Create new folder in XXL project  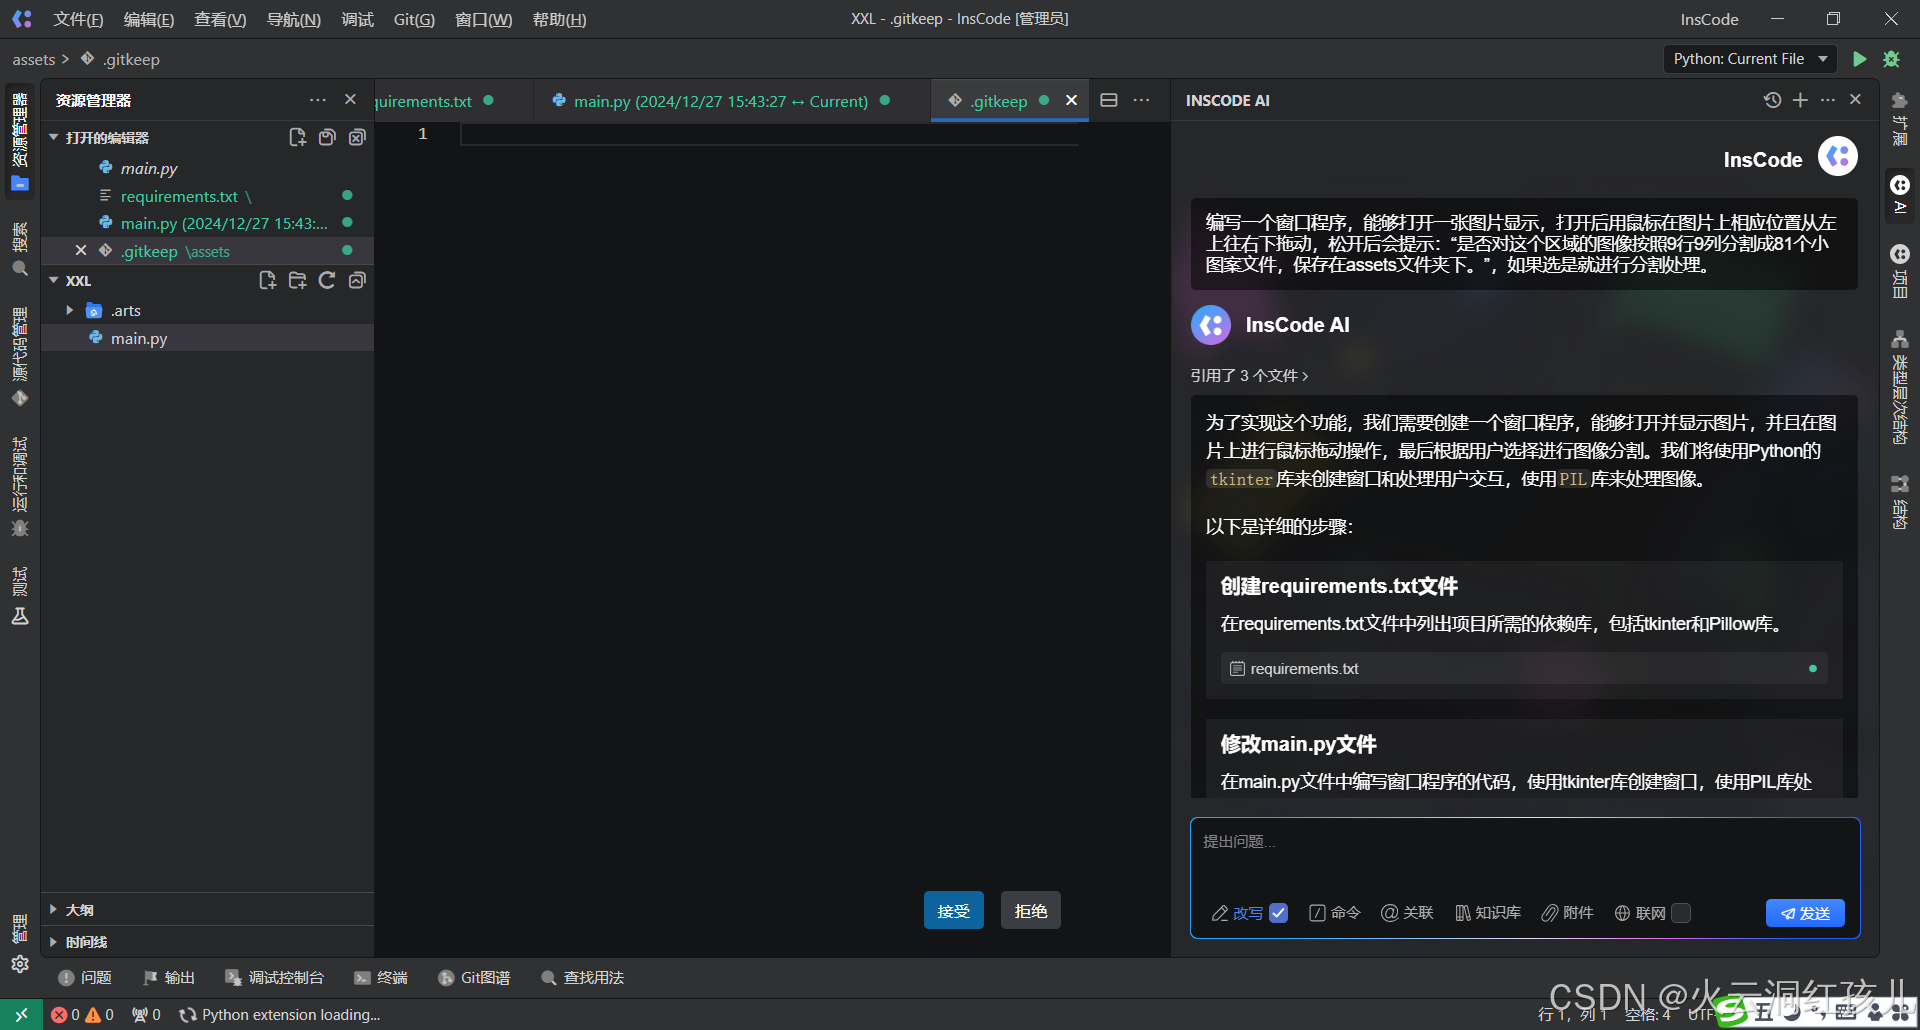[297, 280]
